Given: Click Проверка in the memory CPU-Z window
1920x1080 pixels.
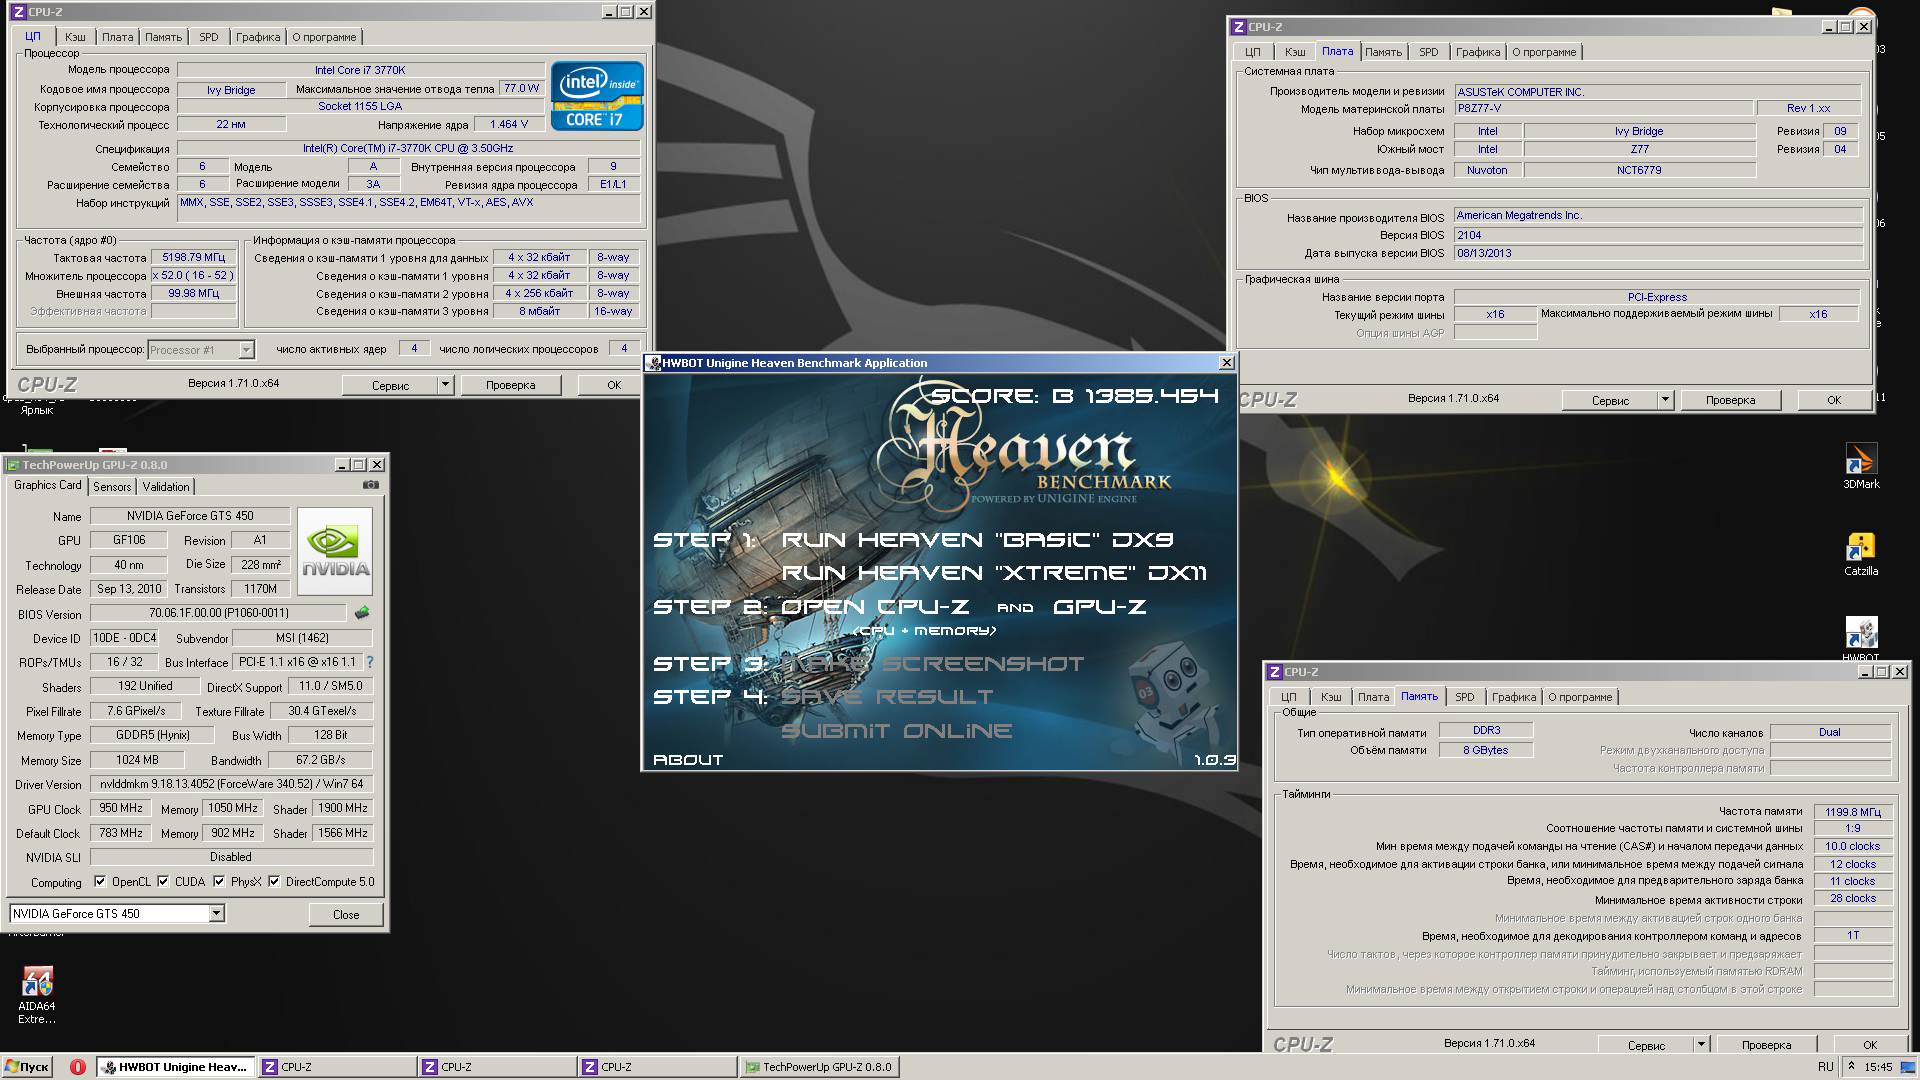Looking at the screenshot, I should coord(1767,1045).
